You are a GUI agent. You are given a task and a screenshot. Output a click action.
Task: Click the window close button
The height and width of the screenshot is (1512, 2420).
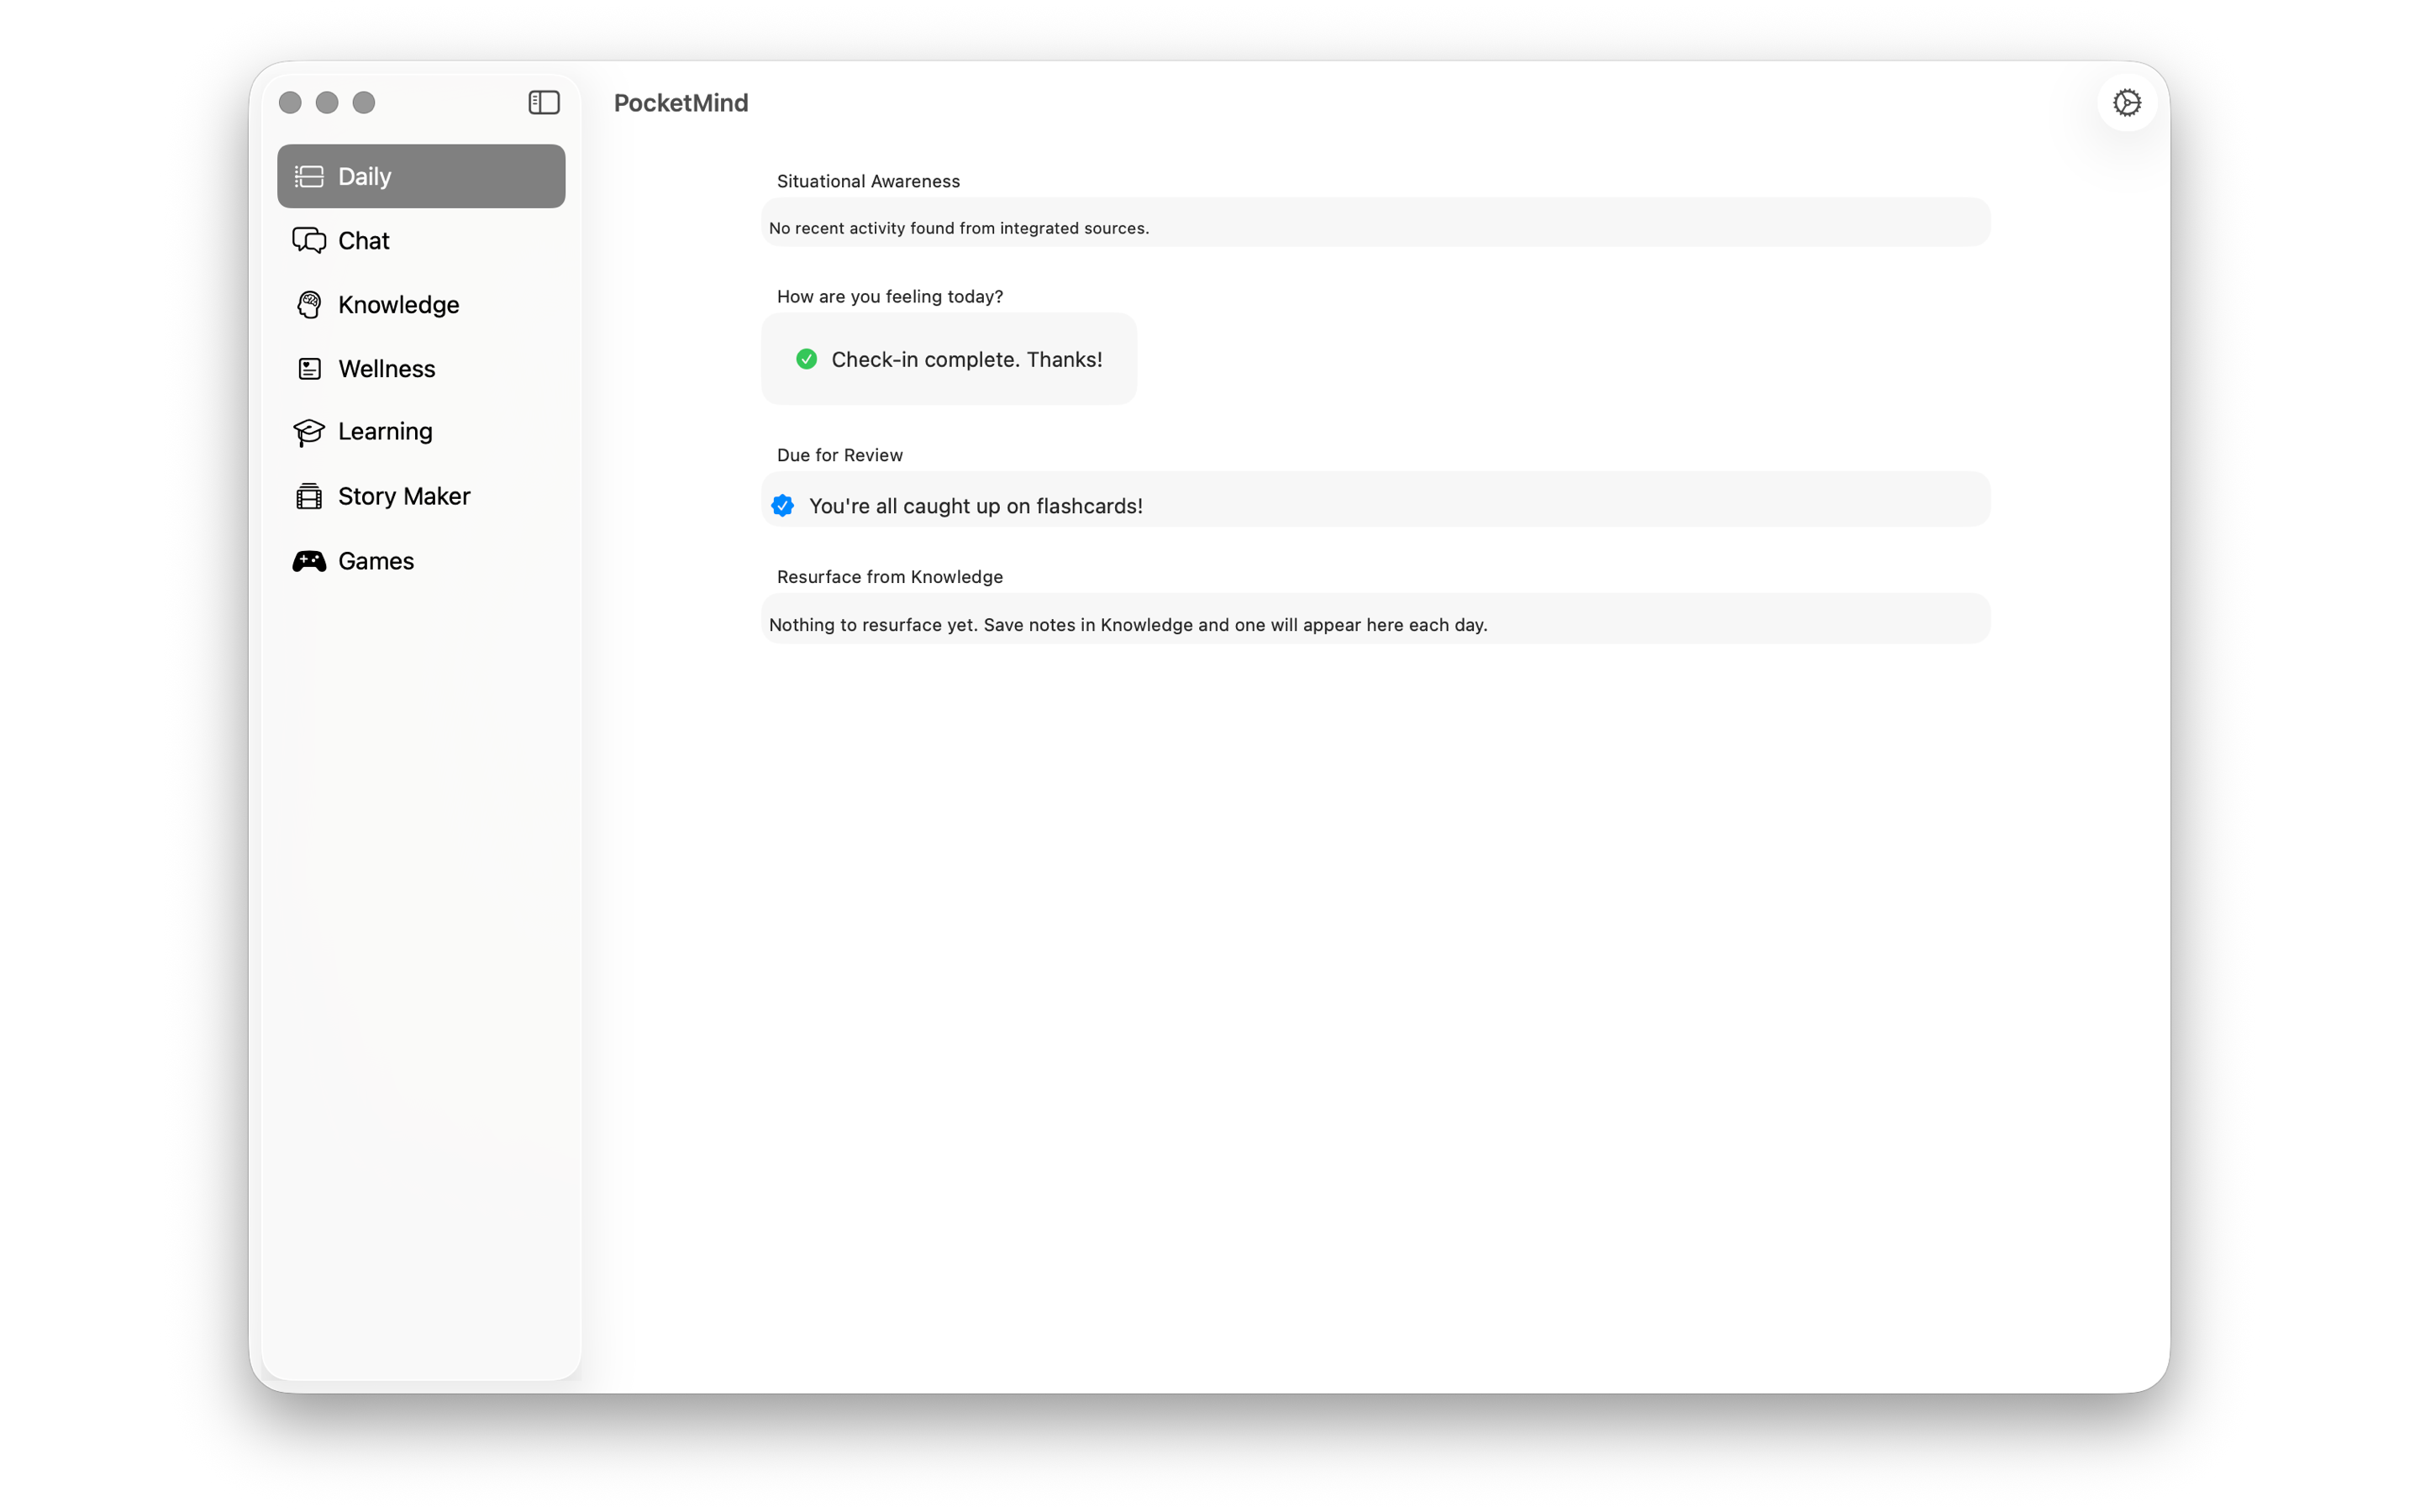[290, 102]
